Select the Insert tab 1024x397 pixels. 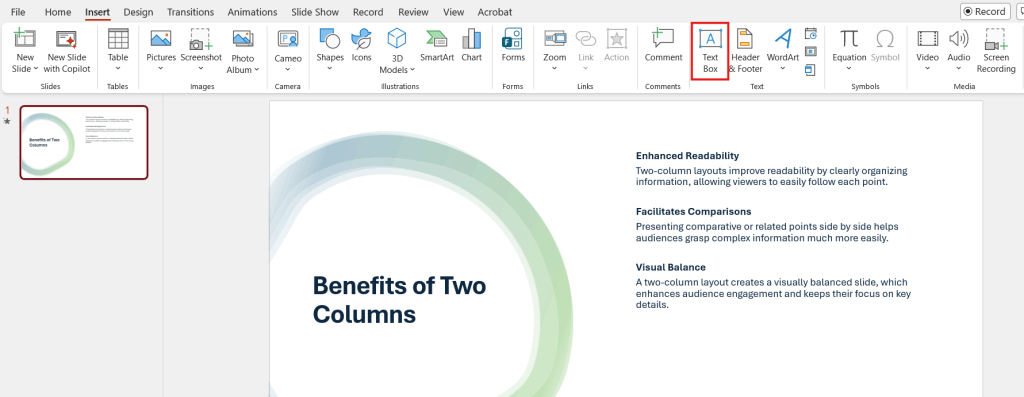point(97,12)
